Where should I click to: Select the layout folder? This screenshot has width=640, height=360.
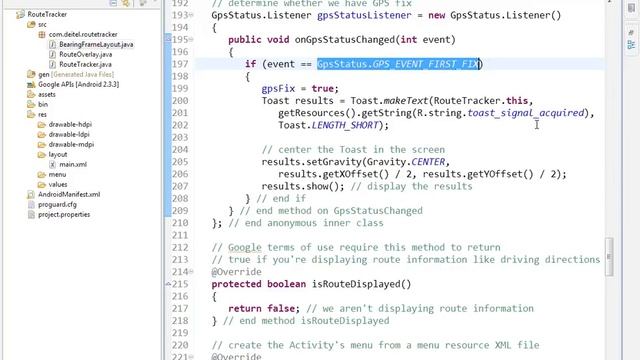click(52, 154)
